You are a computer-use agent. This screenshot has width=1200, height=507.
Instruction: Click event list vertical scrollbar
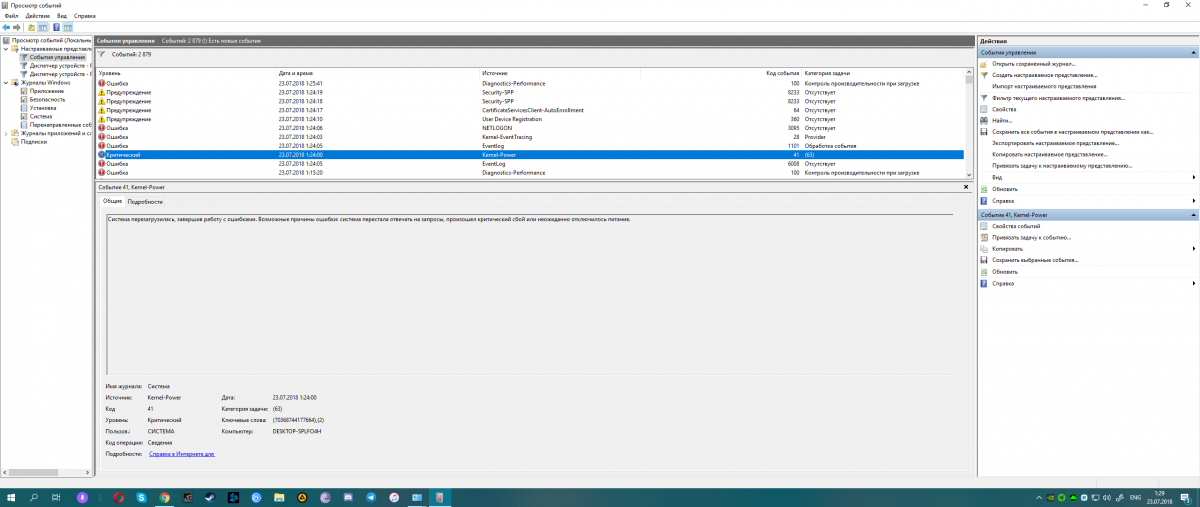pyautogui.click(x=970, y=125)
